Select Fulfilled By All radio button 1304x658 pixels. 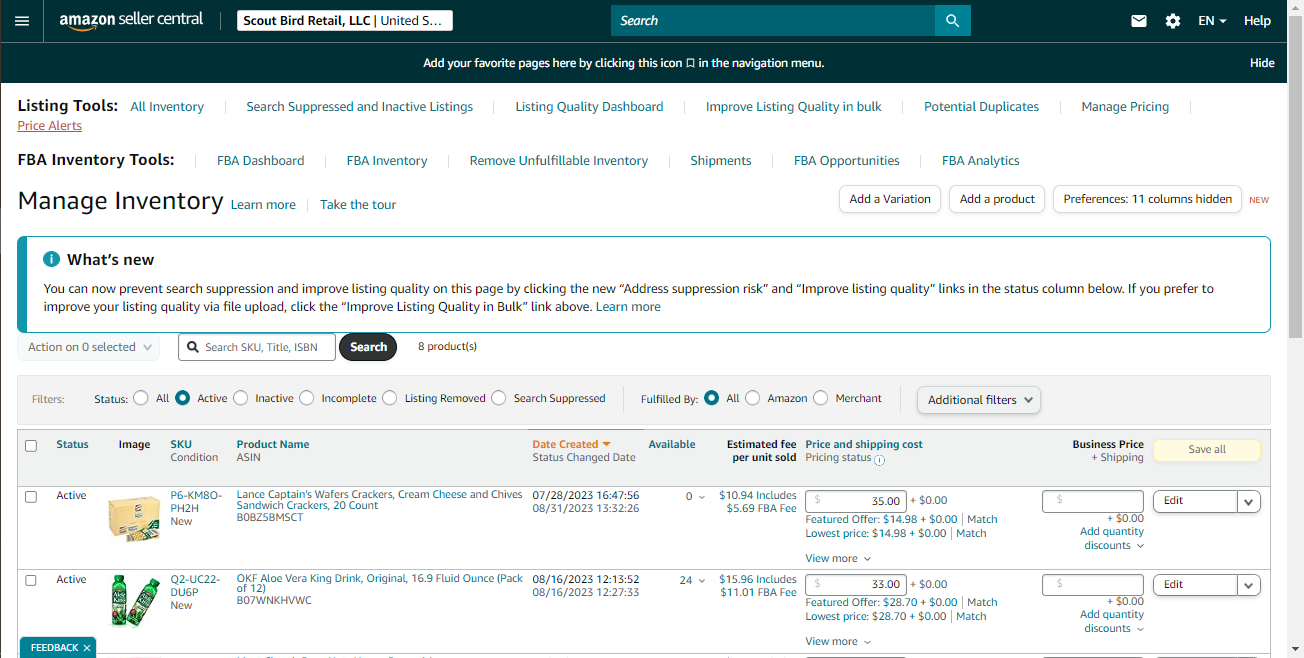tap(712, 398)
